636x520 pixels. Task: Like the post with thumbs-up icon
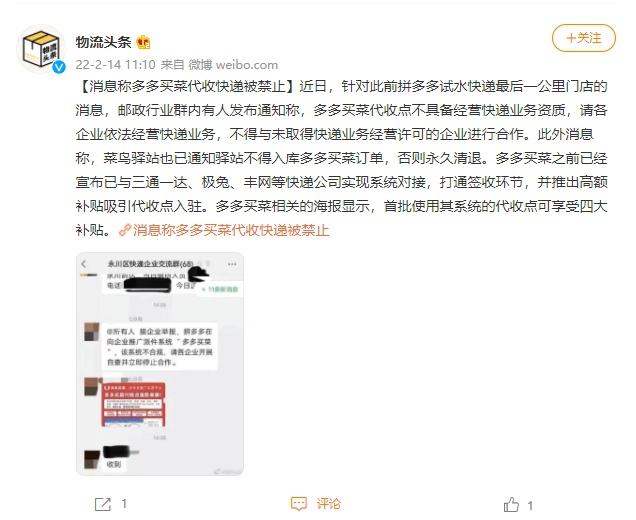511,505
